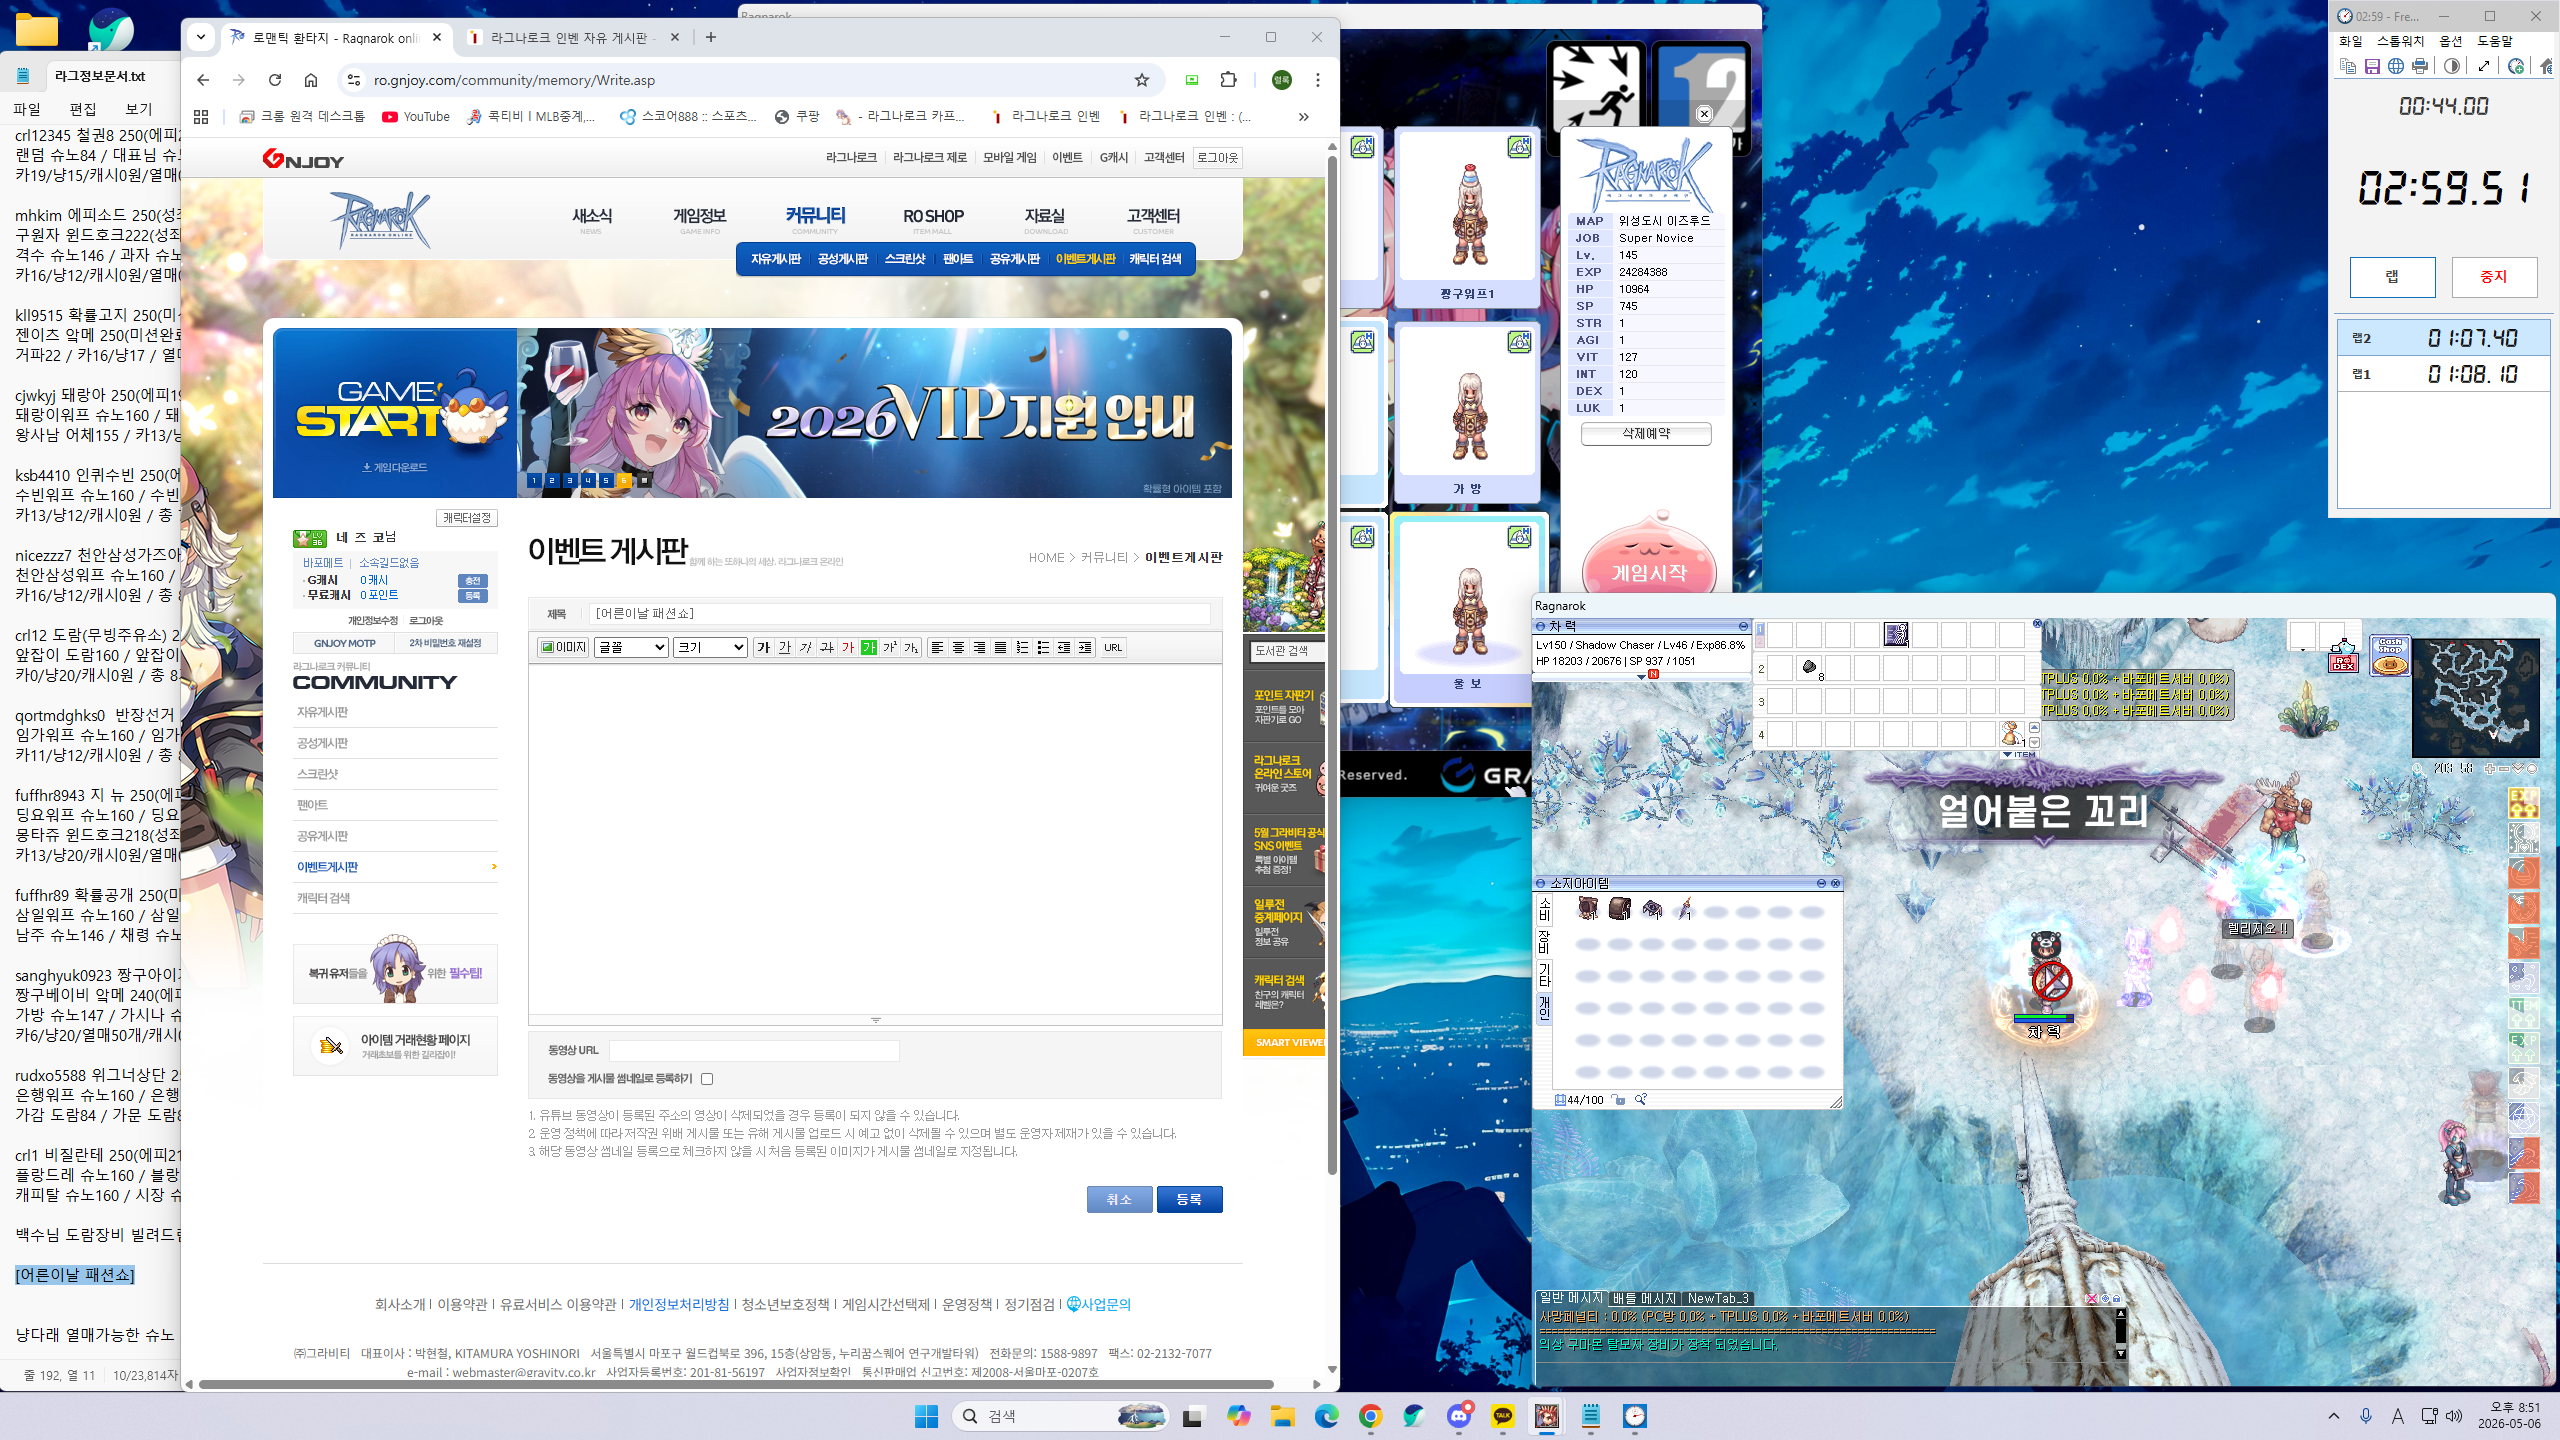
Task: Open Discord from the taskbar
Action: tap(1459, 1416)
